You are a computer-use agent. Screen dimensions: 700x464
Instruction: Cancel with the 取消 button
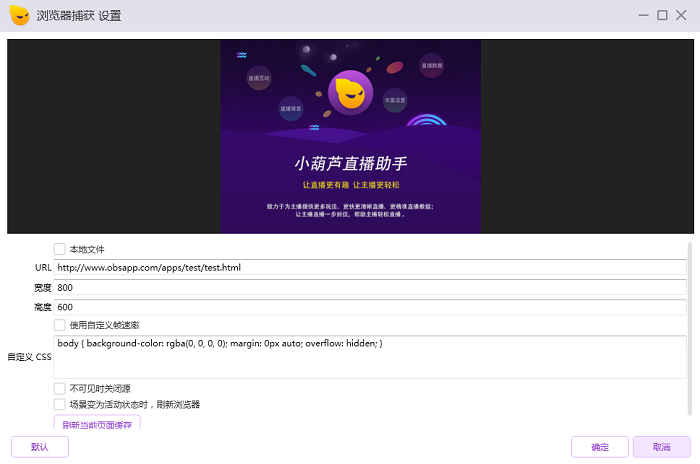[x=661, y=447]
